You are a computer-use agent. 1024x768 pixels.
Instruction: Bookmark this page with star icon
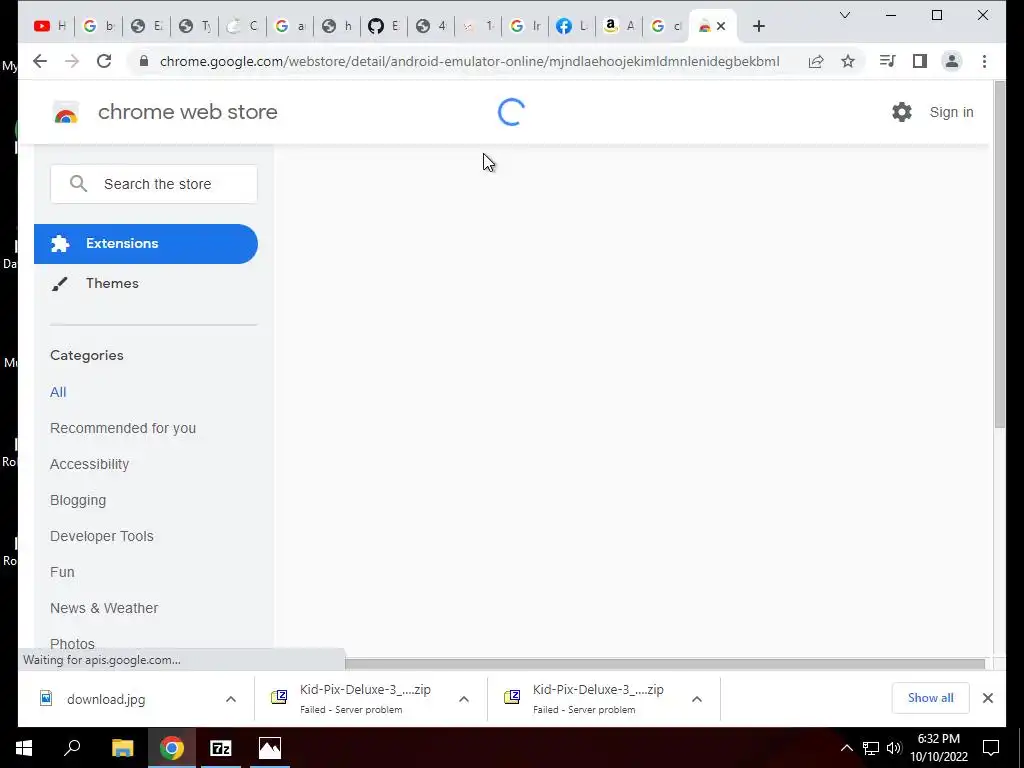pos(848,61)
